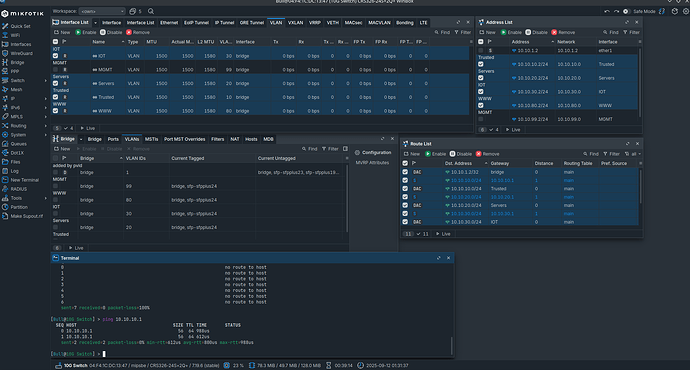Click the CPU 23 % status bar indicator

pyautogui.click(x=234, y=366)
